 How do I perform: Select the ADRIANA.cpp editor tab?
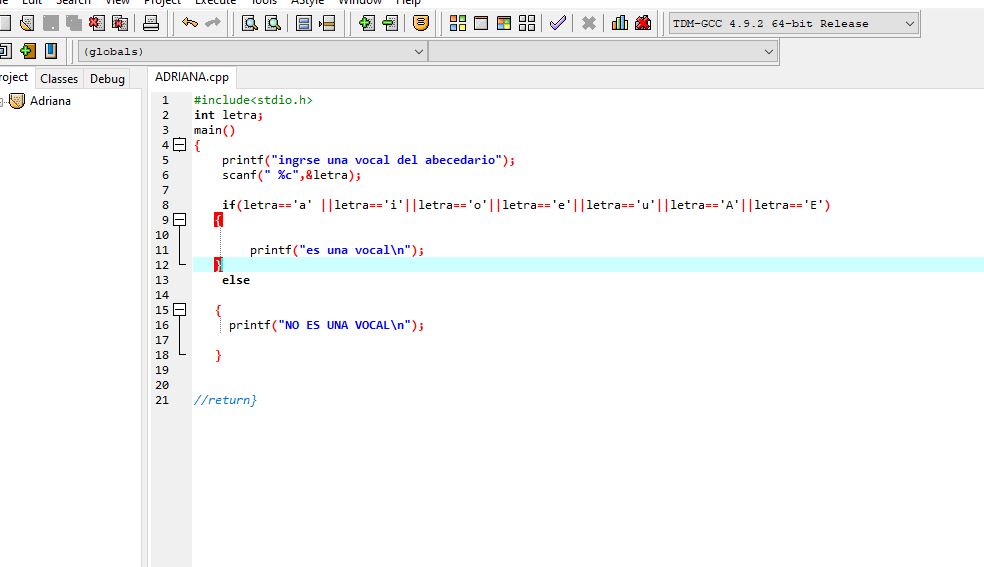point(192,77)
